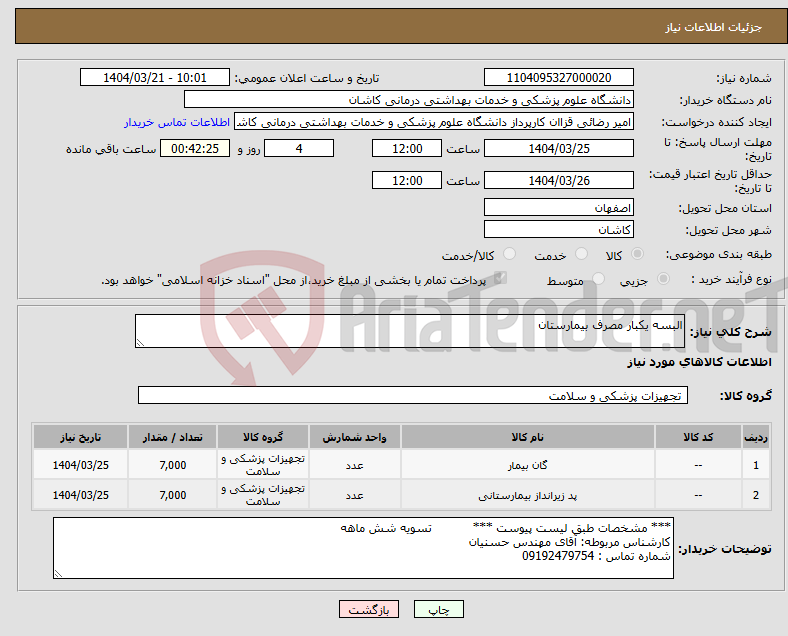Click the عدد unit cell in گان بیمار row
This screenshot has width=788, height=636.
pyautogui.click(x=355, y=465)
